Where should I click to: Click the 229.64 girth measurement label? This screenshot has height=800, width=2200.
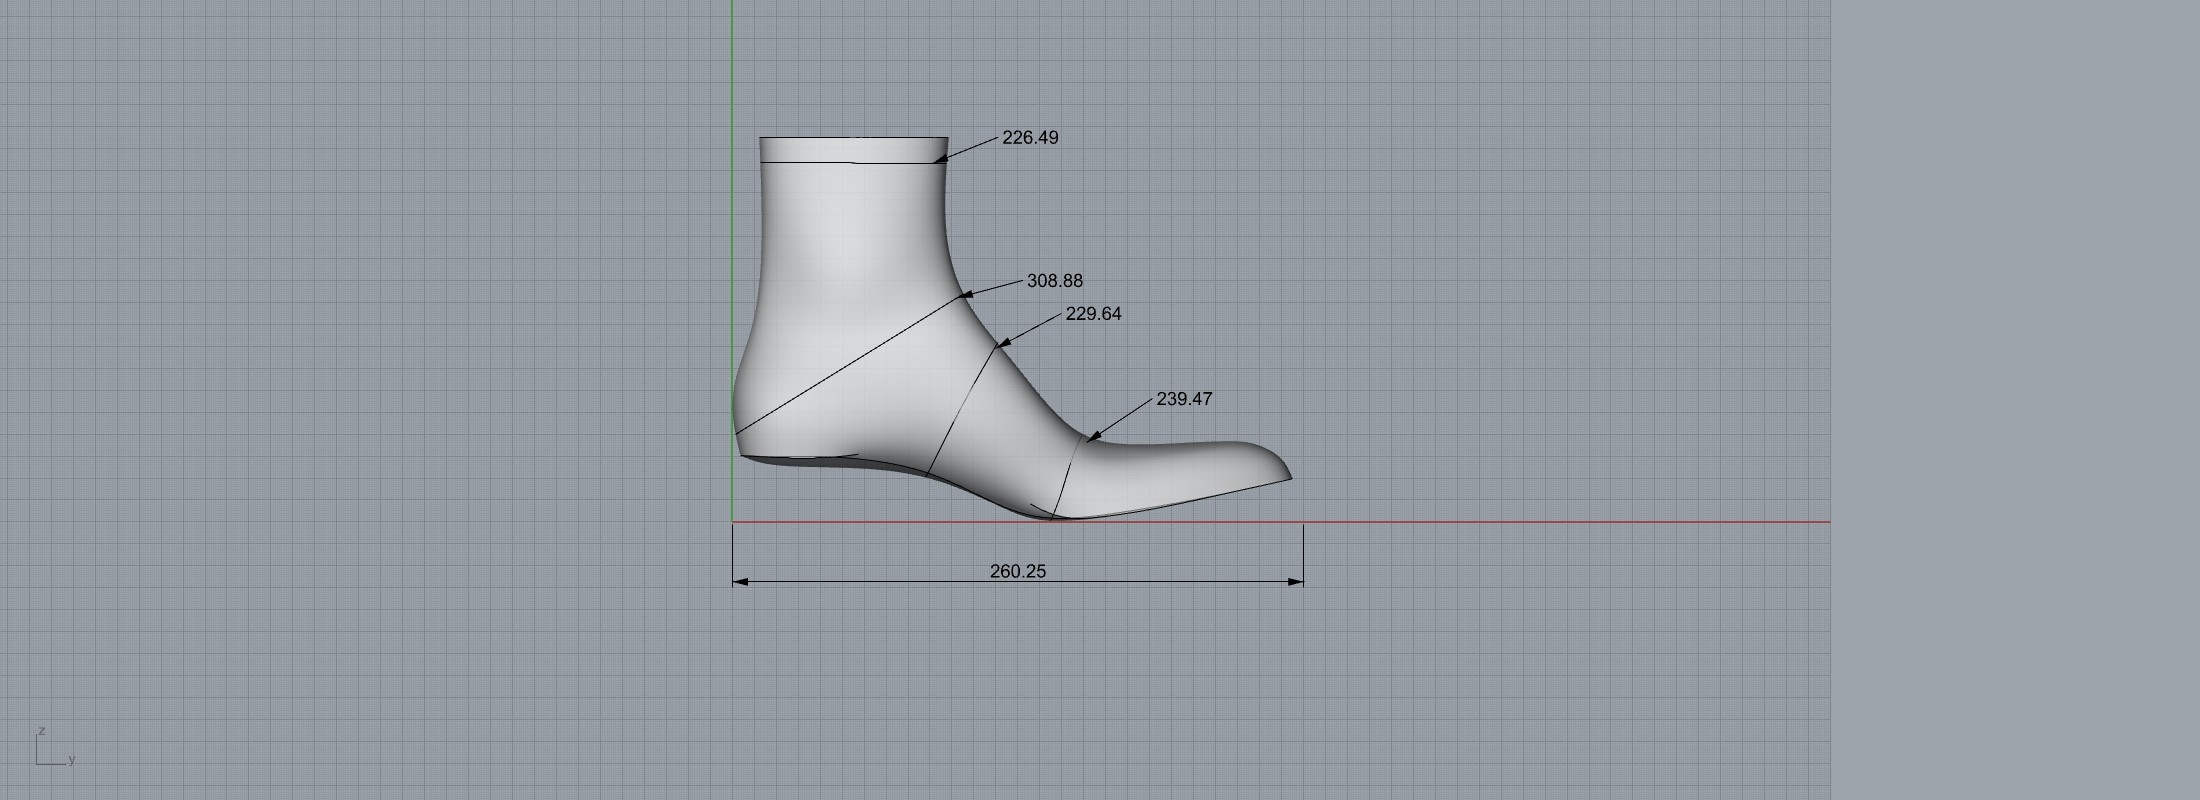click(1092, 314)
